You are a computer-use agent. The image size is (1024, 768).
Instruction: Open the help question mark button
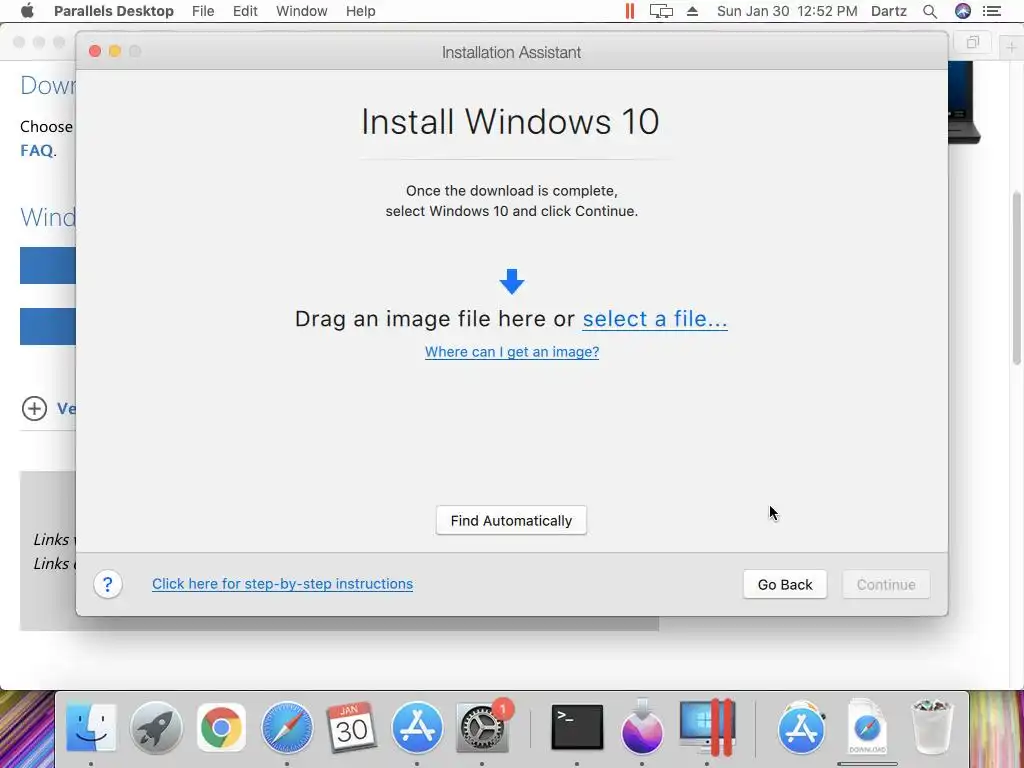[108, 584]
